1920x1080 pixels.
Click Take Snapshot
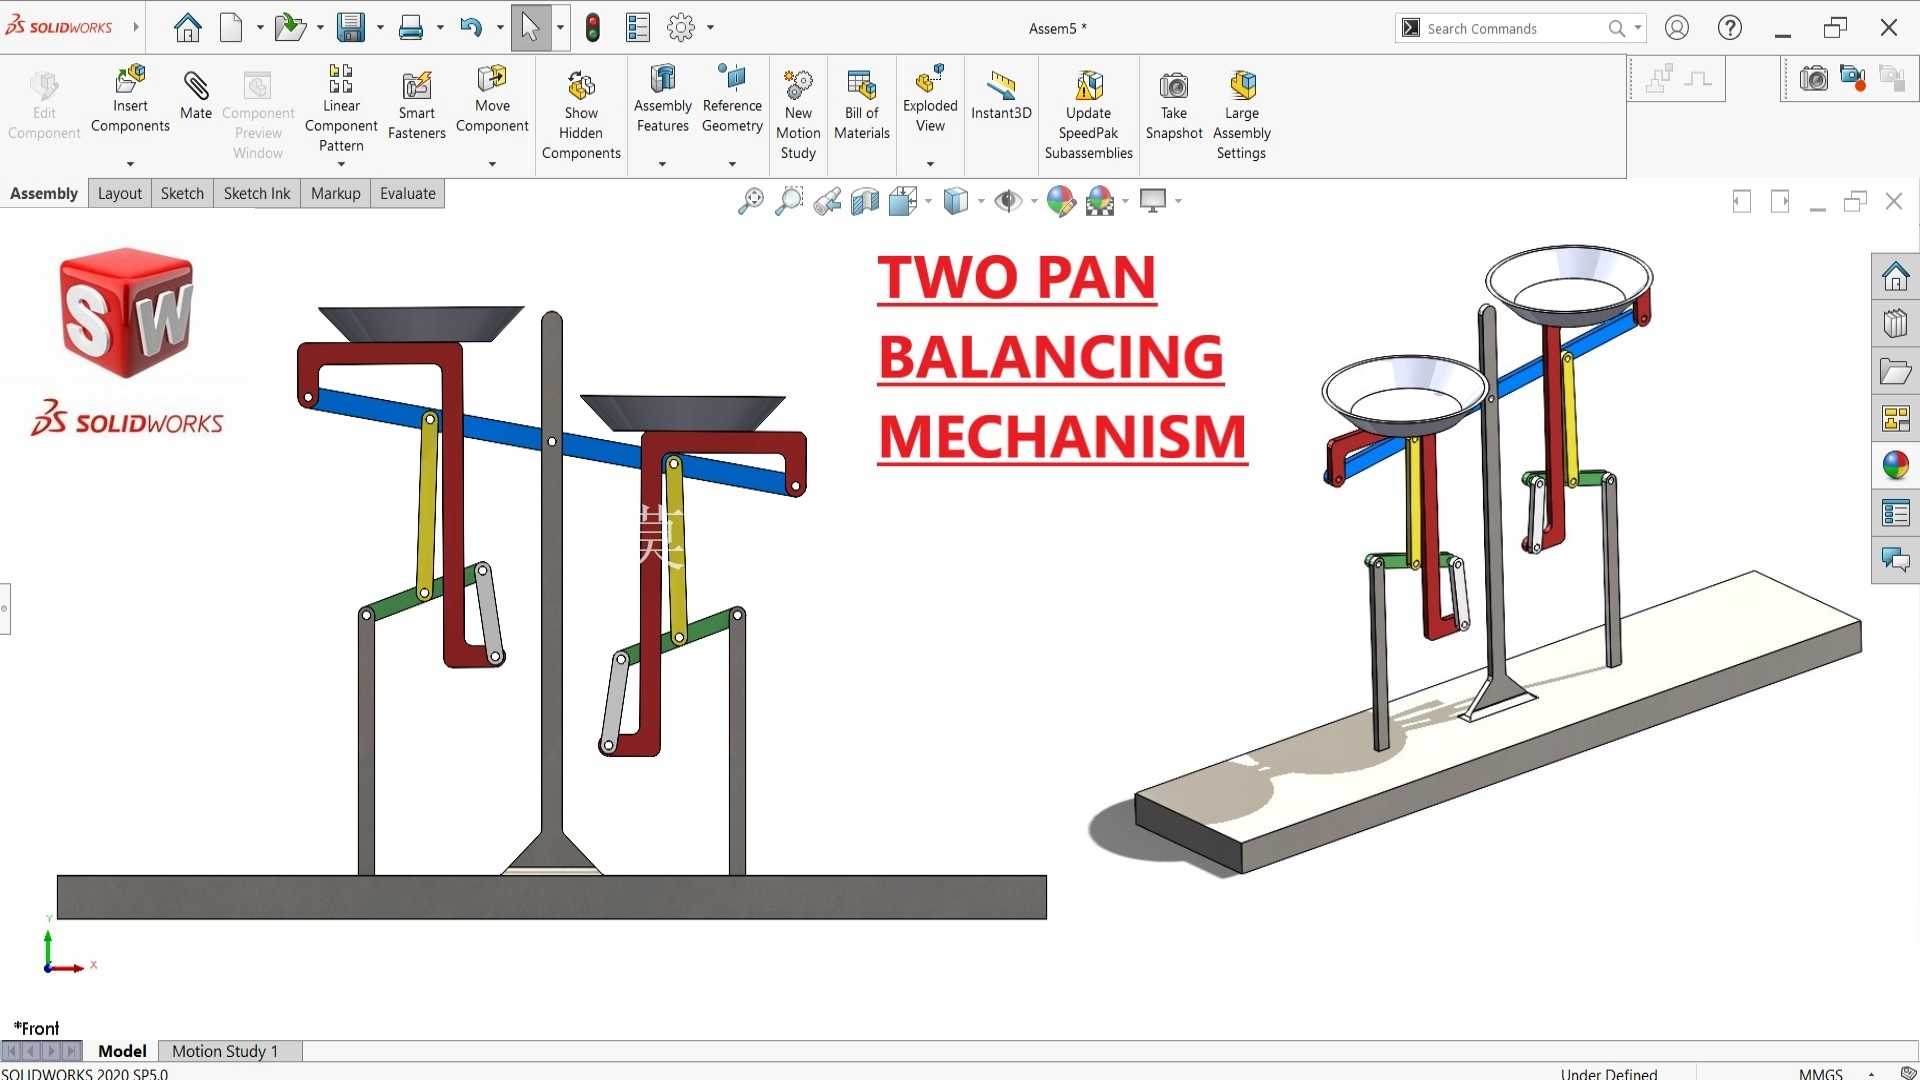point(1174,105)
